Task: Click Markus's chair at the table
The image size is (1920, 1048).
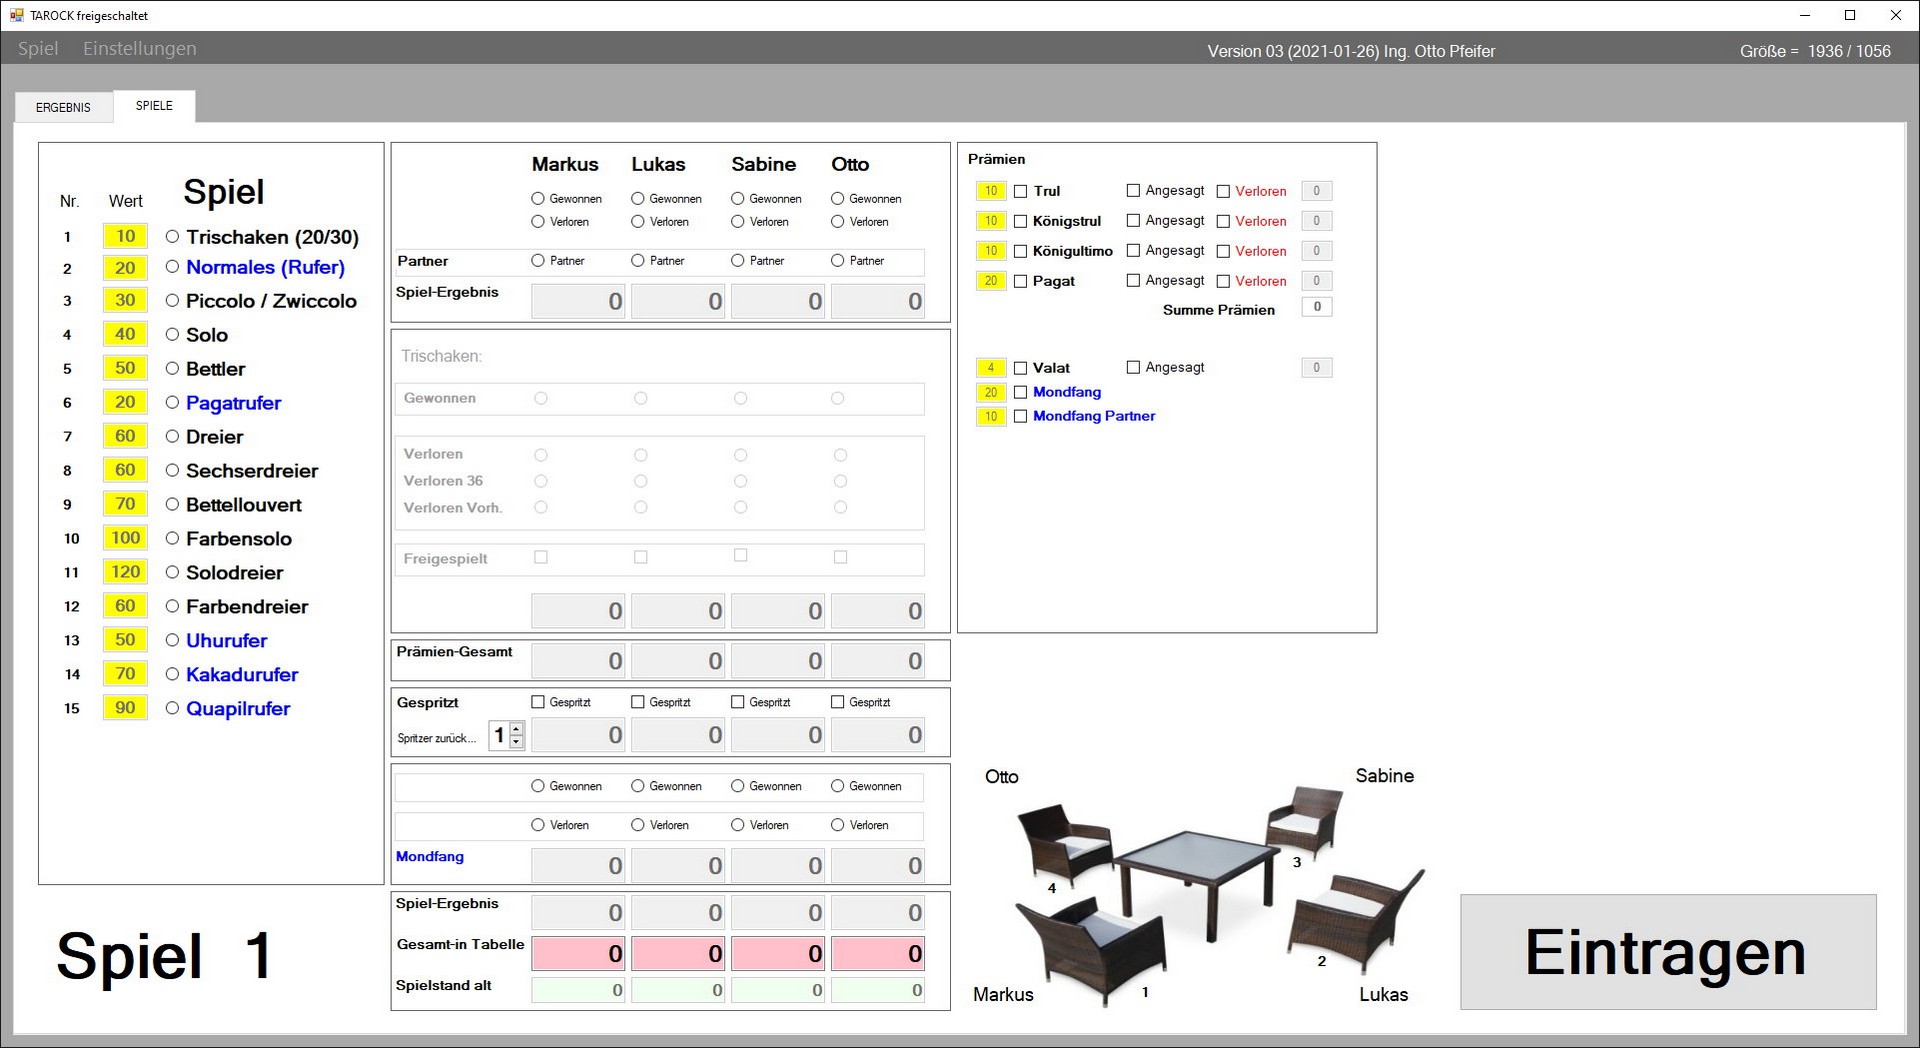Action: pos(1090,947)
